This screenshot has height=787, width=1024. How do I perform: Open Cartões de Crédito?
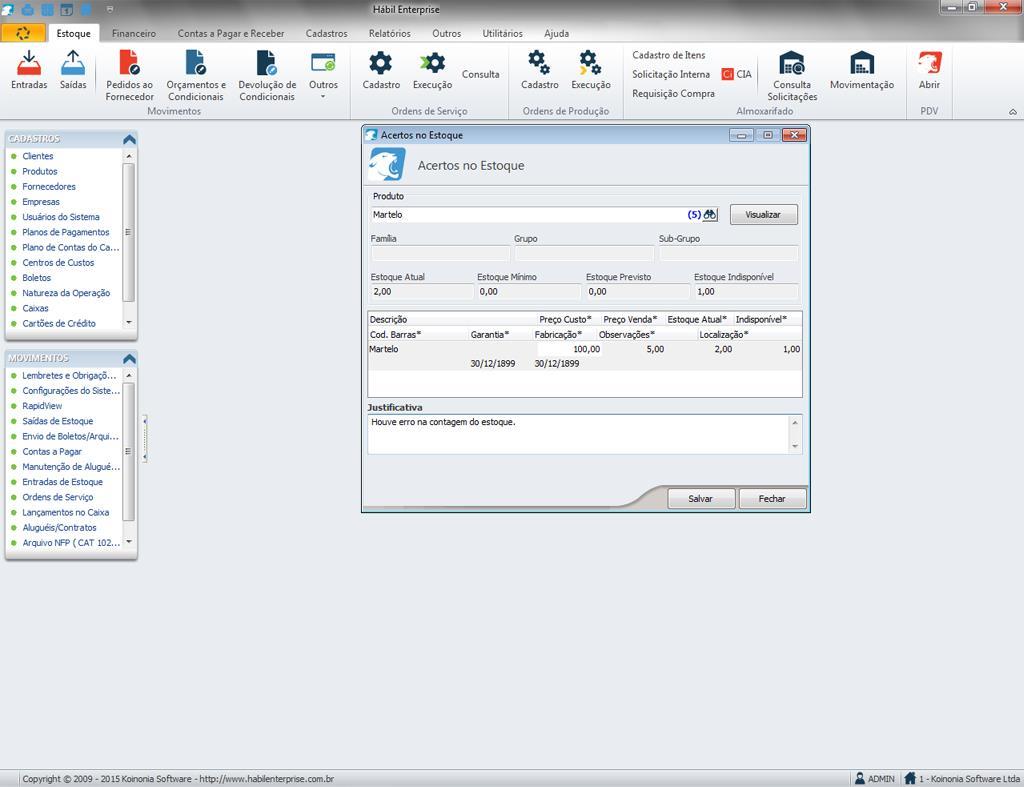(59, 323)
